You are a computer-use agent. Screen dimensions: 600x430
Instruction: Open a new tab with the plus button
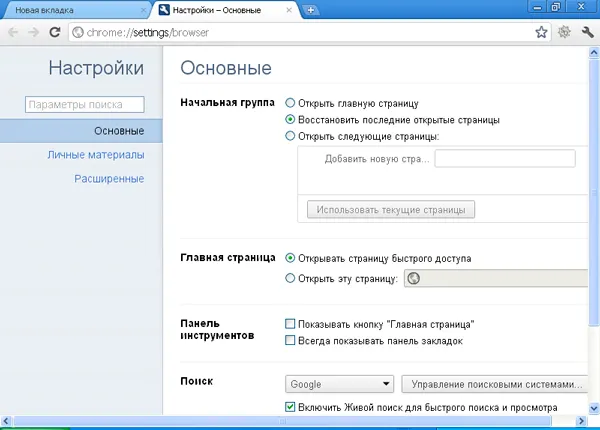point(311,10)
